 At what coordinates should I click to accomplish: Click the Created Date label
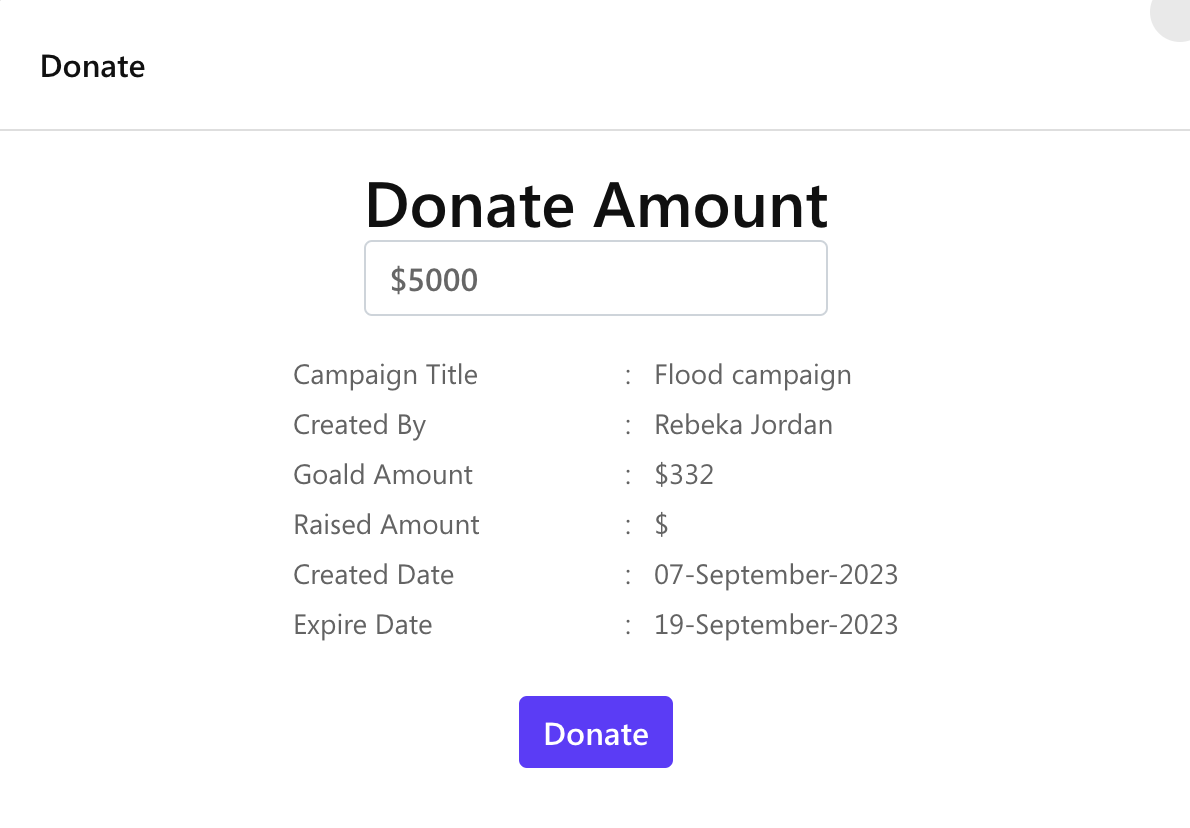click(373, 575)
